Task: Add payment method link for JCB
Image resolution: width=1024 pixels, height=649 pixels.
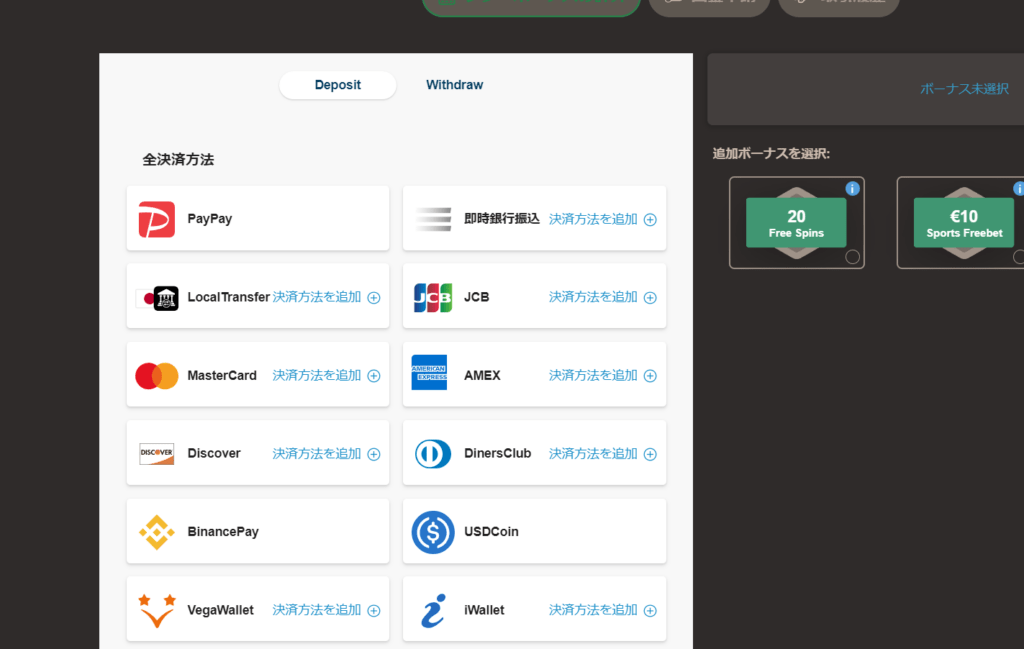Action: click(593, 297)
